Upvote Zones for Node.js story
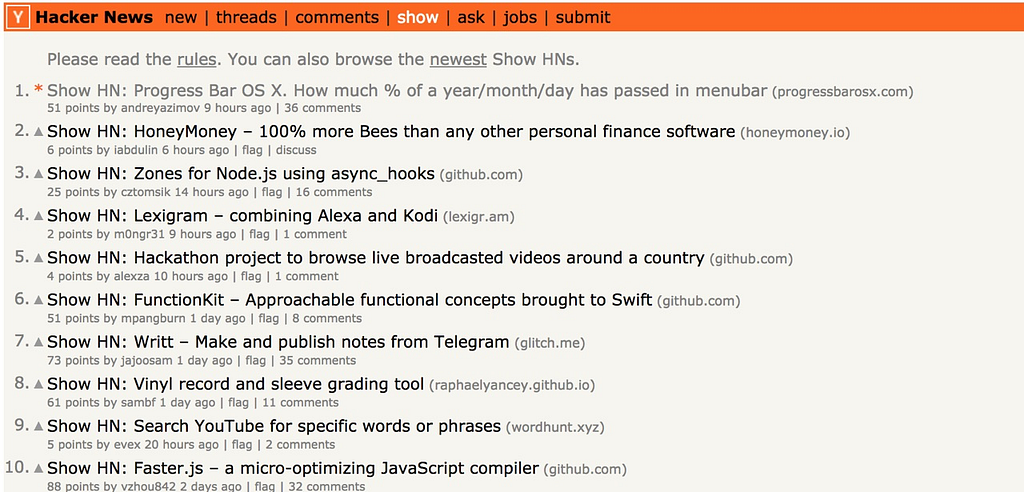Screen dimensions: 1024x492 (39, 174)
